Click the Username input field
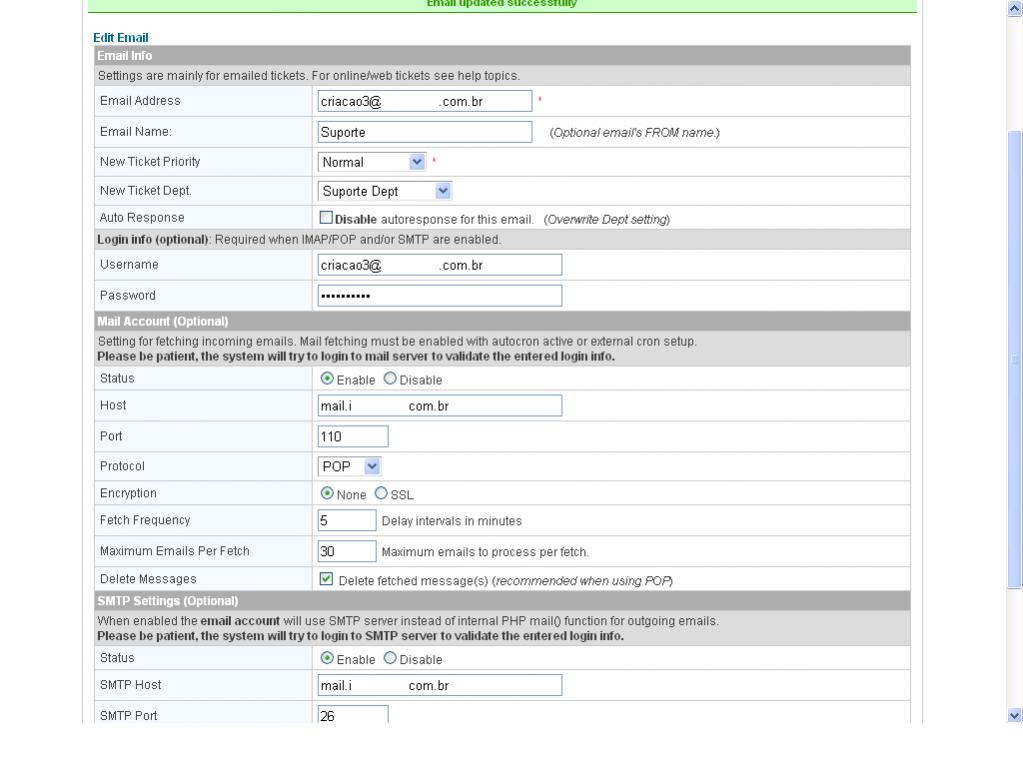1023x767 pixels. point(440,265)
